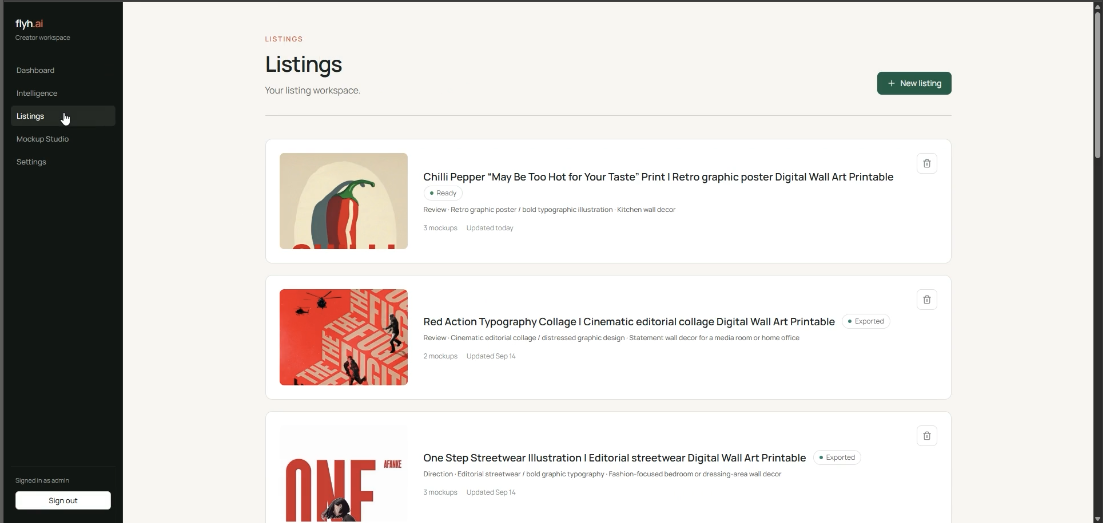The height and width of the screenshot is (523, 1103).
Task: Click the Listings page heading
Action: (x=303, y=64)
